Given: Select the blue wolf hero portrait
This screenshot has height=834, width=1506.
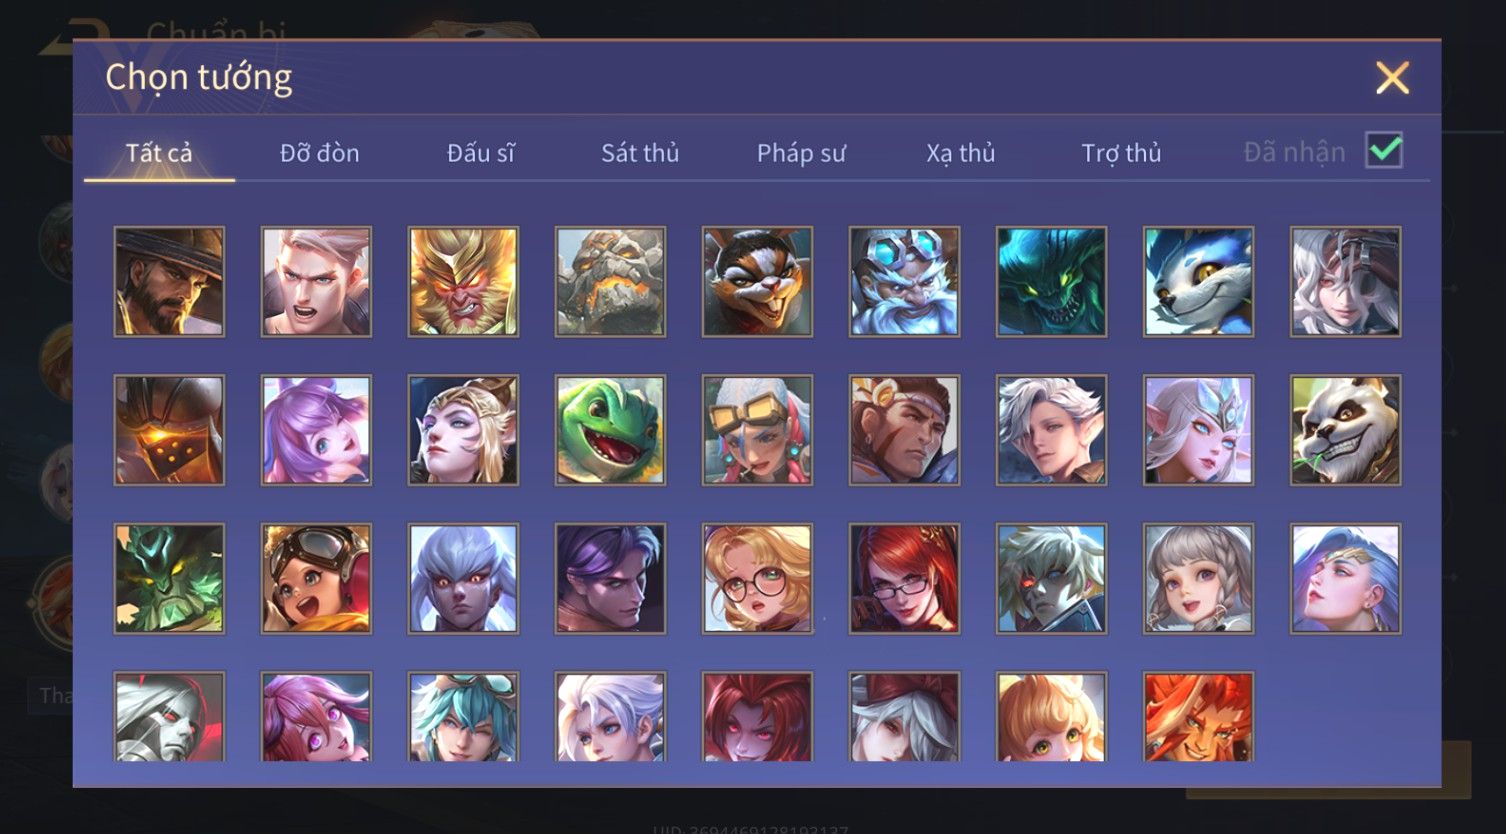Looking at the screenshot, I should (1198, 281).
